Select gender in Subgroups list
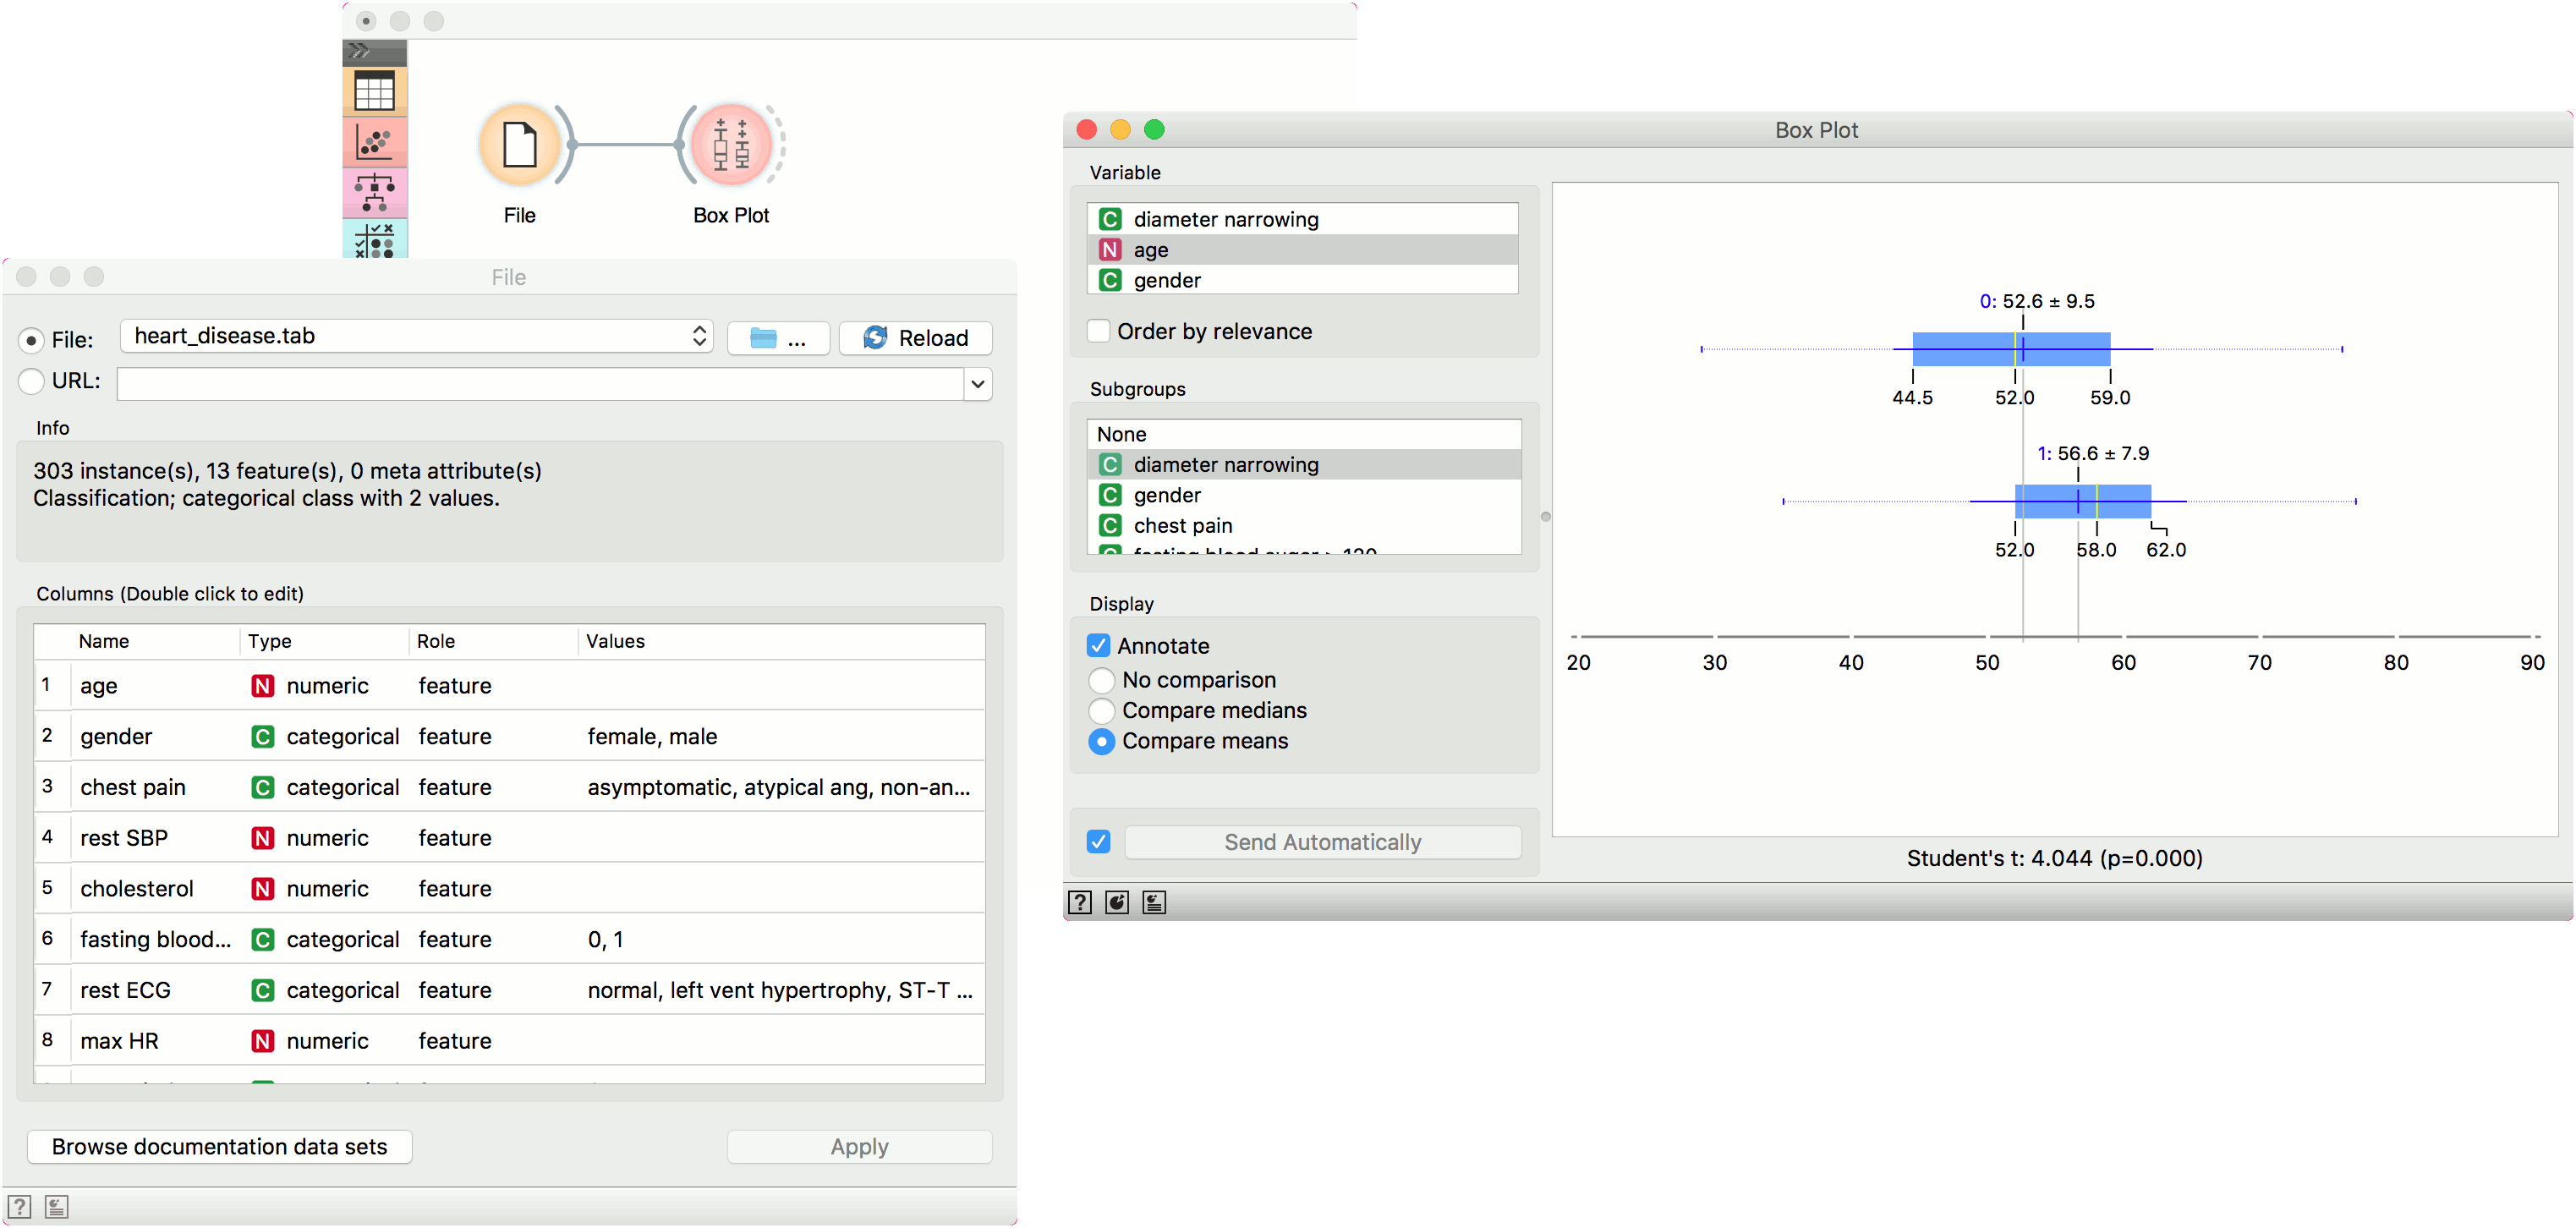Viewport: 2576px width, 1228px height. pos(1166,496)
